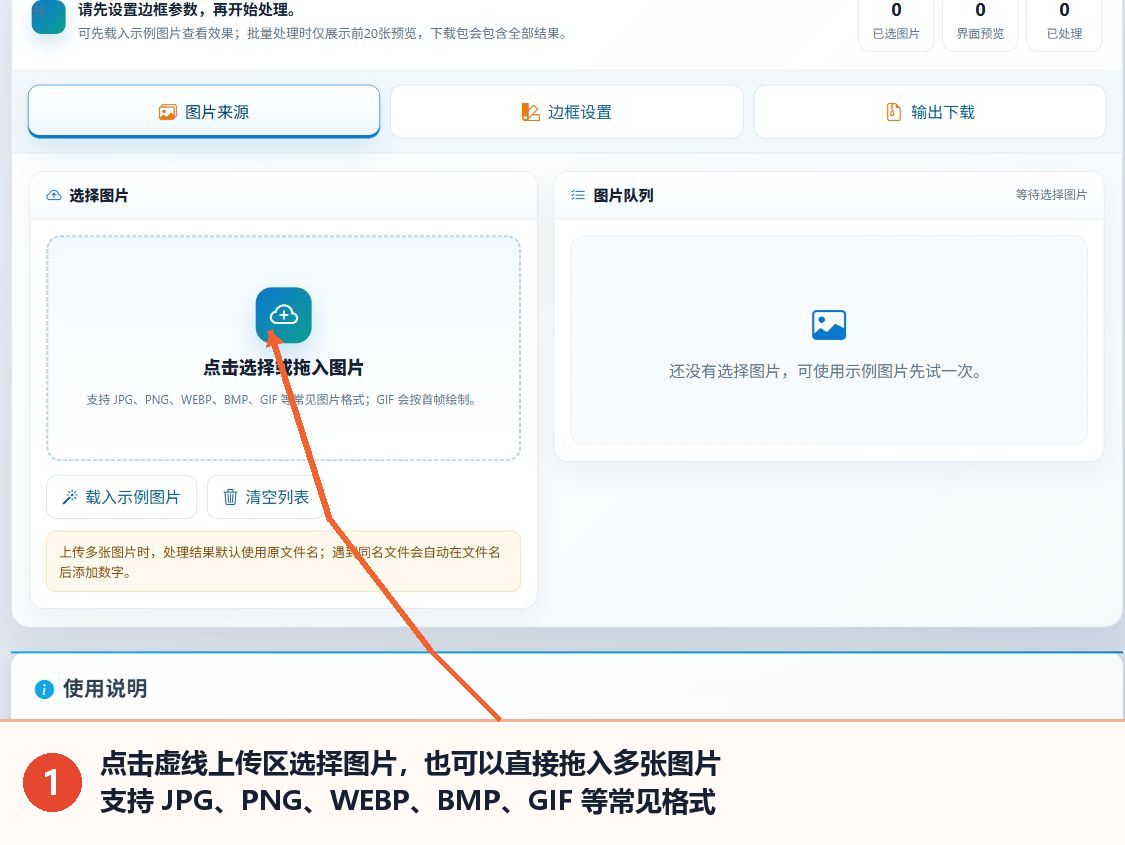Screen dimensions: 1125x845
Task: Click the cloud upload icon in dropzone
Action: pyautogui.click(x=283, y=315)
